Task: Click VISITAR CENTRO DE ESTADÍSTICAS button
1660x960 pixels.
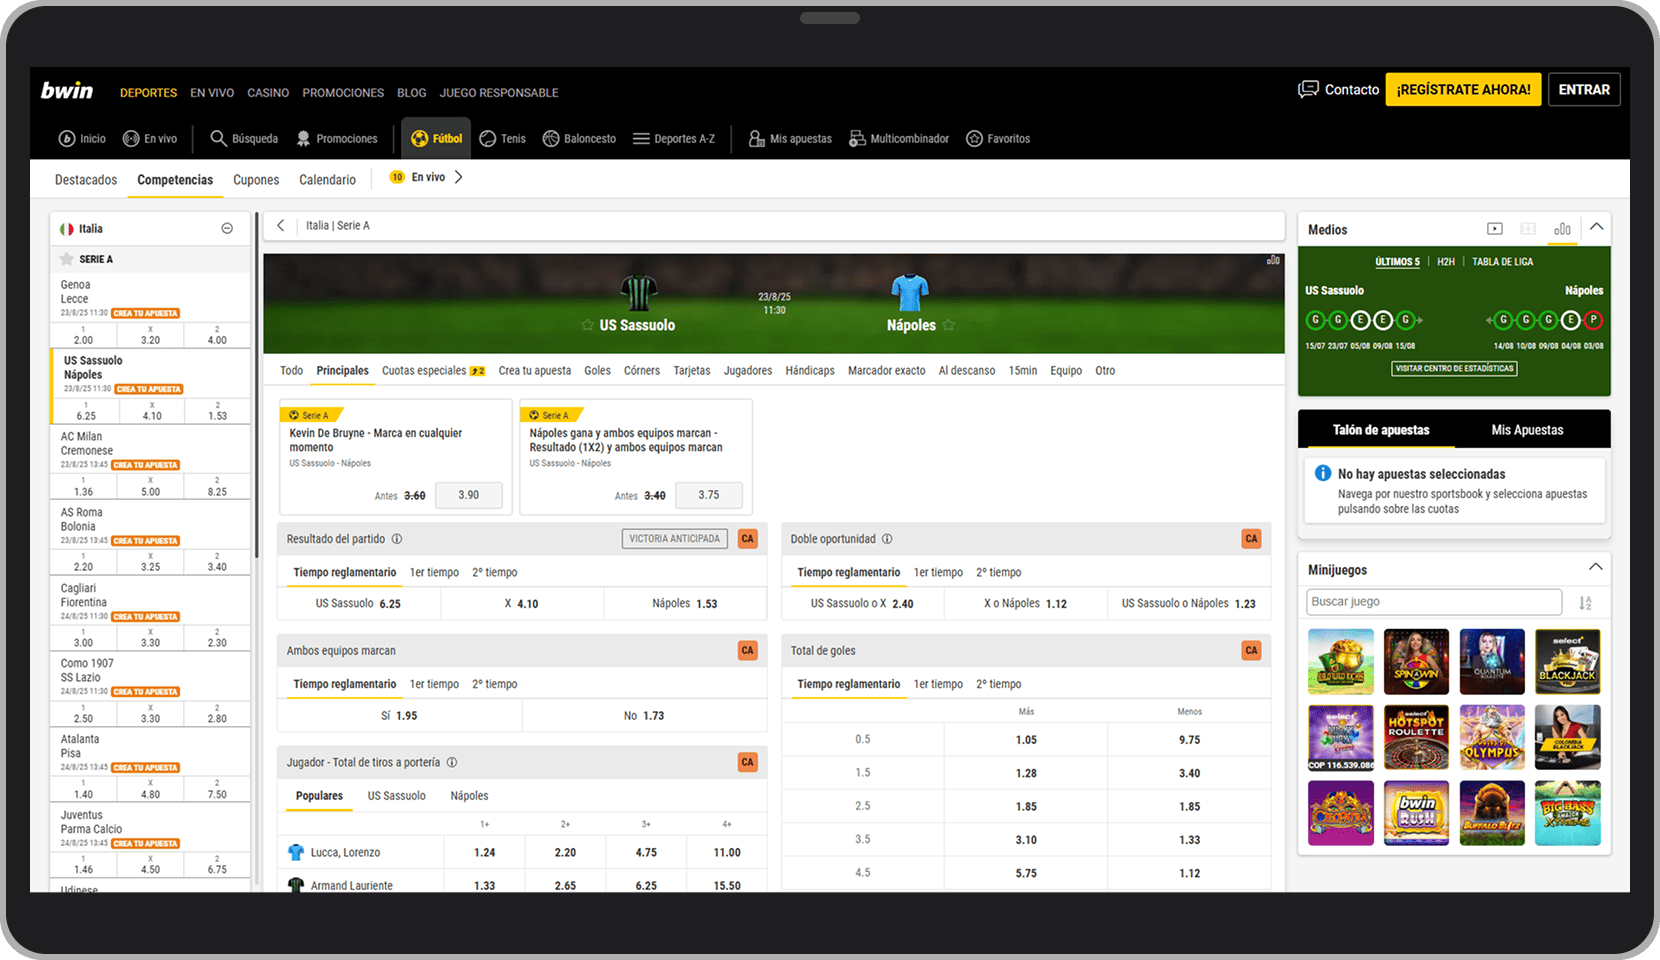Action: 1455,369
